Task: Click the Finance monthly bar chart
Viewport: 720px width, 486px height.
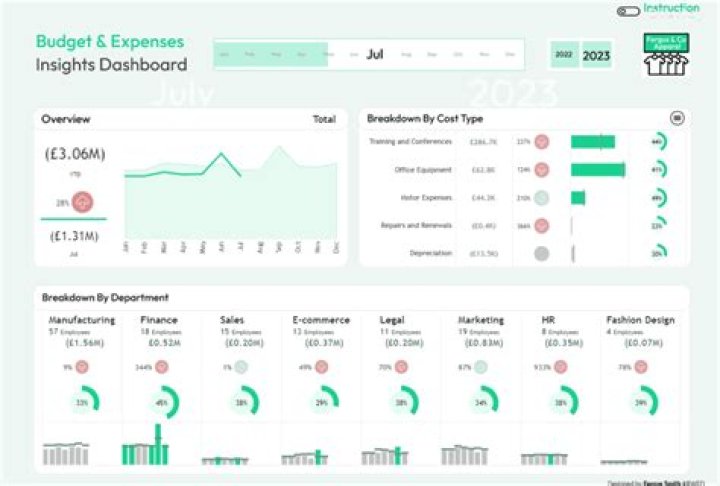Action: tap(160, 450)
